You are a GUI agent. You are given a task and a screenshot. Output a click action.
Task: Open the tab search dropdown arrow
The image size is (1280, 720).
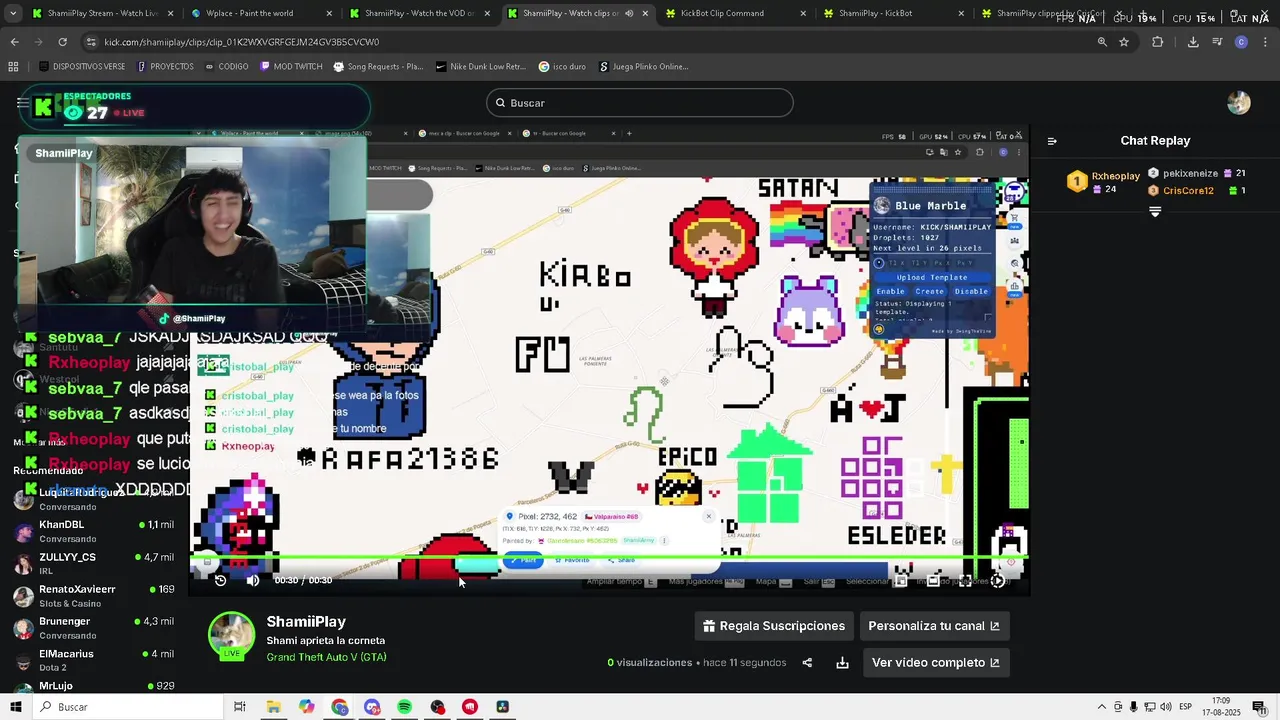pyautogui.click(x=13, y=14)
